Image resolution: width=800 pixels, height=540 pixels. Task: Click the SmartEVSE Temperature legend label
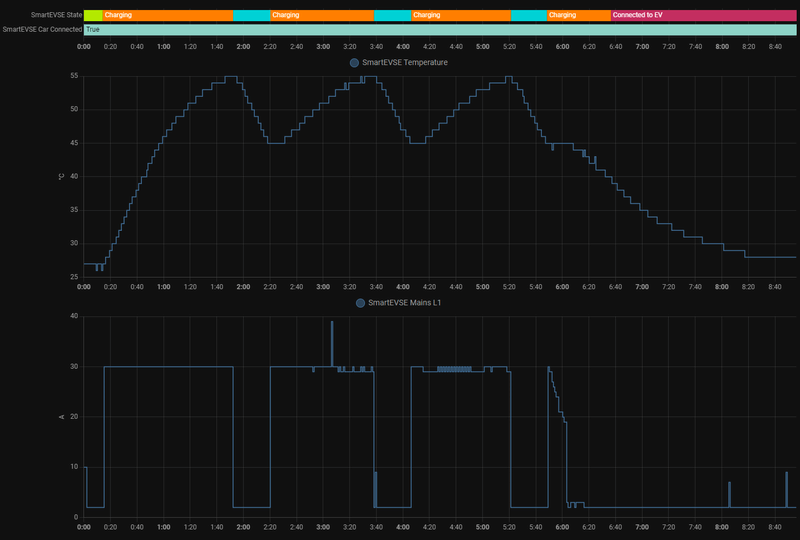tap(405, 63)
